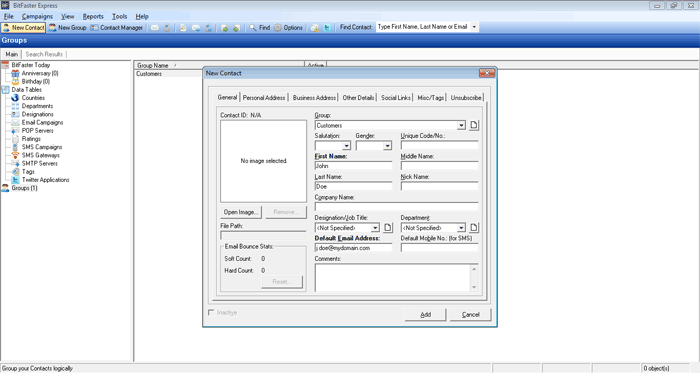Image resolution: width=700 pixels, height=373 pixels.
Task: Open the Gender dropdown
Action: point(387,146)
